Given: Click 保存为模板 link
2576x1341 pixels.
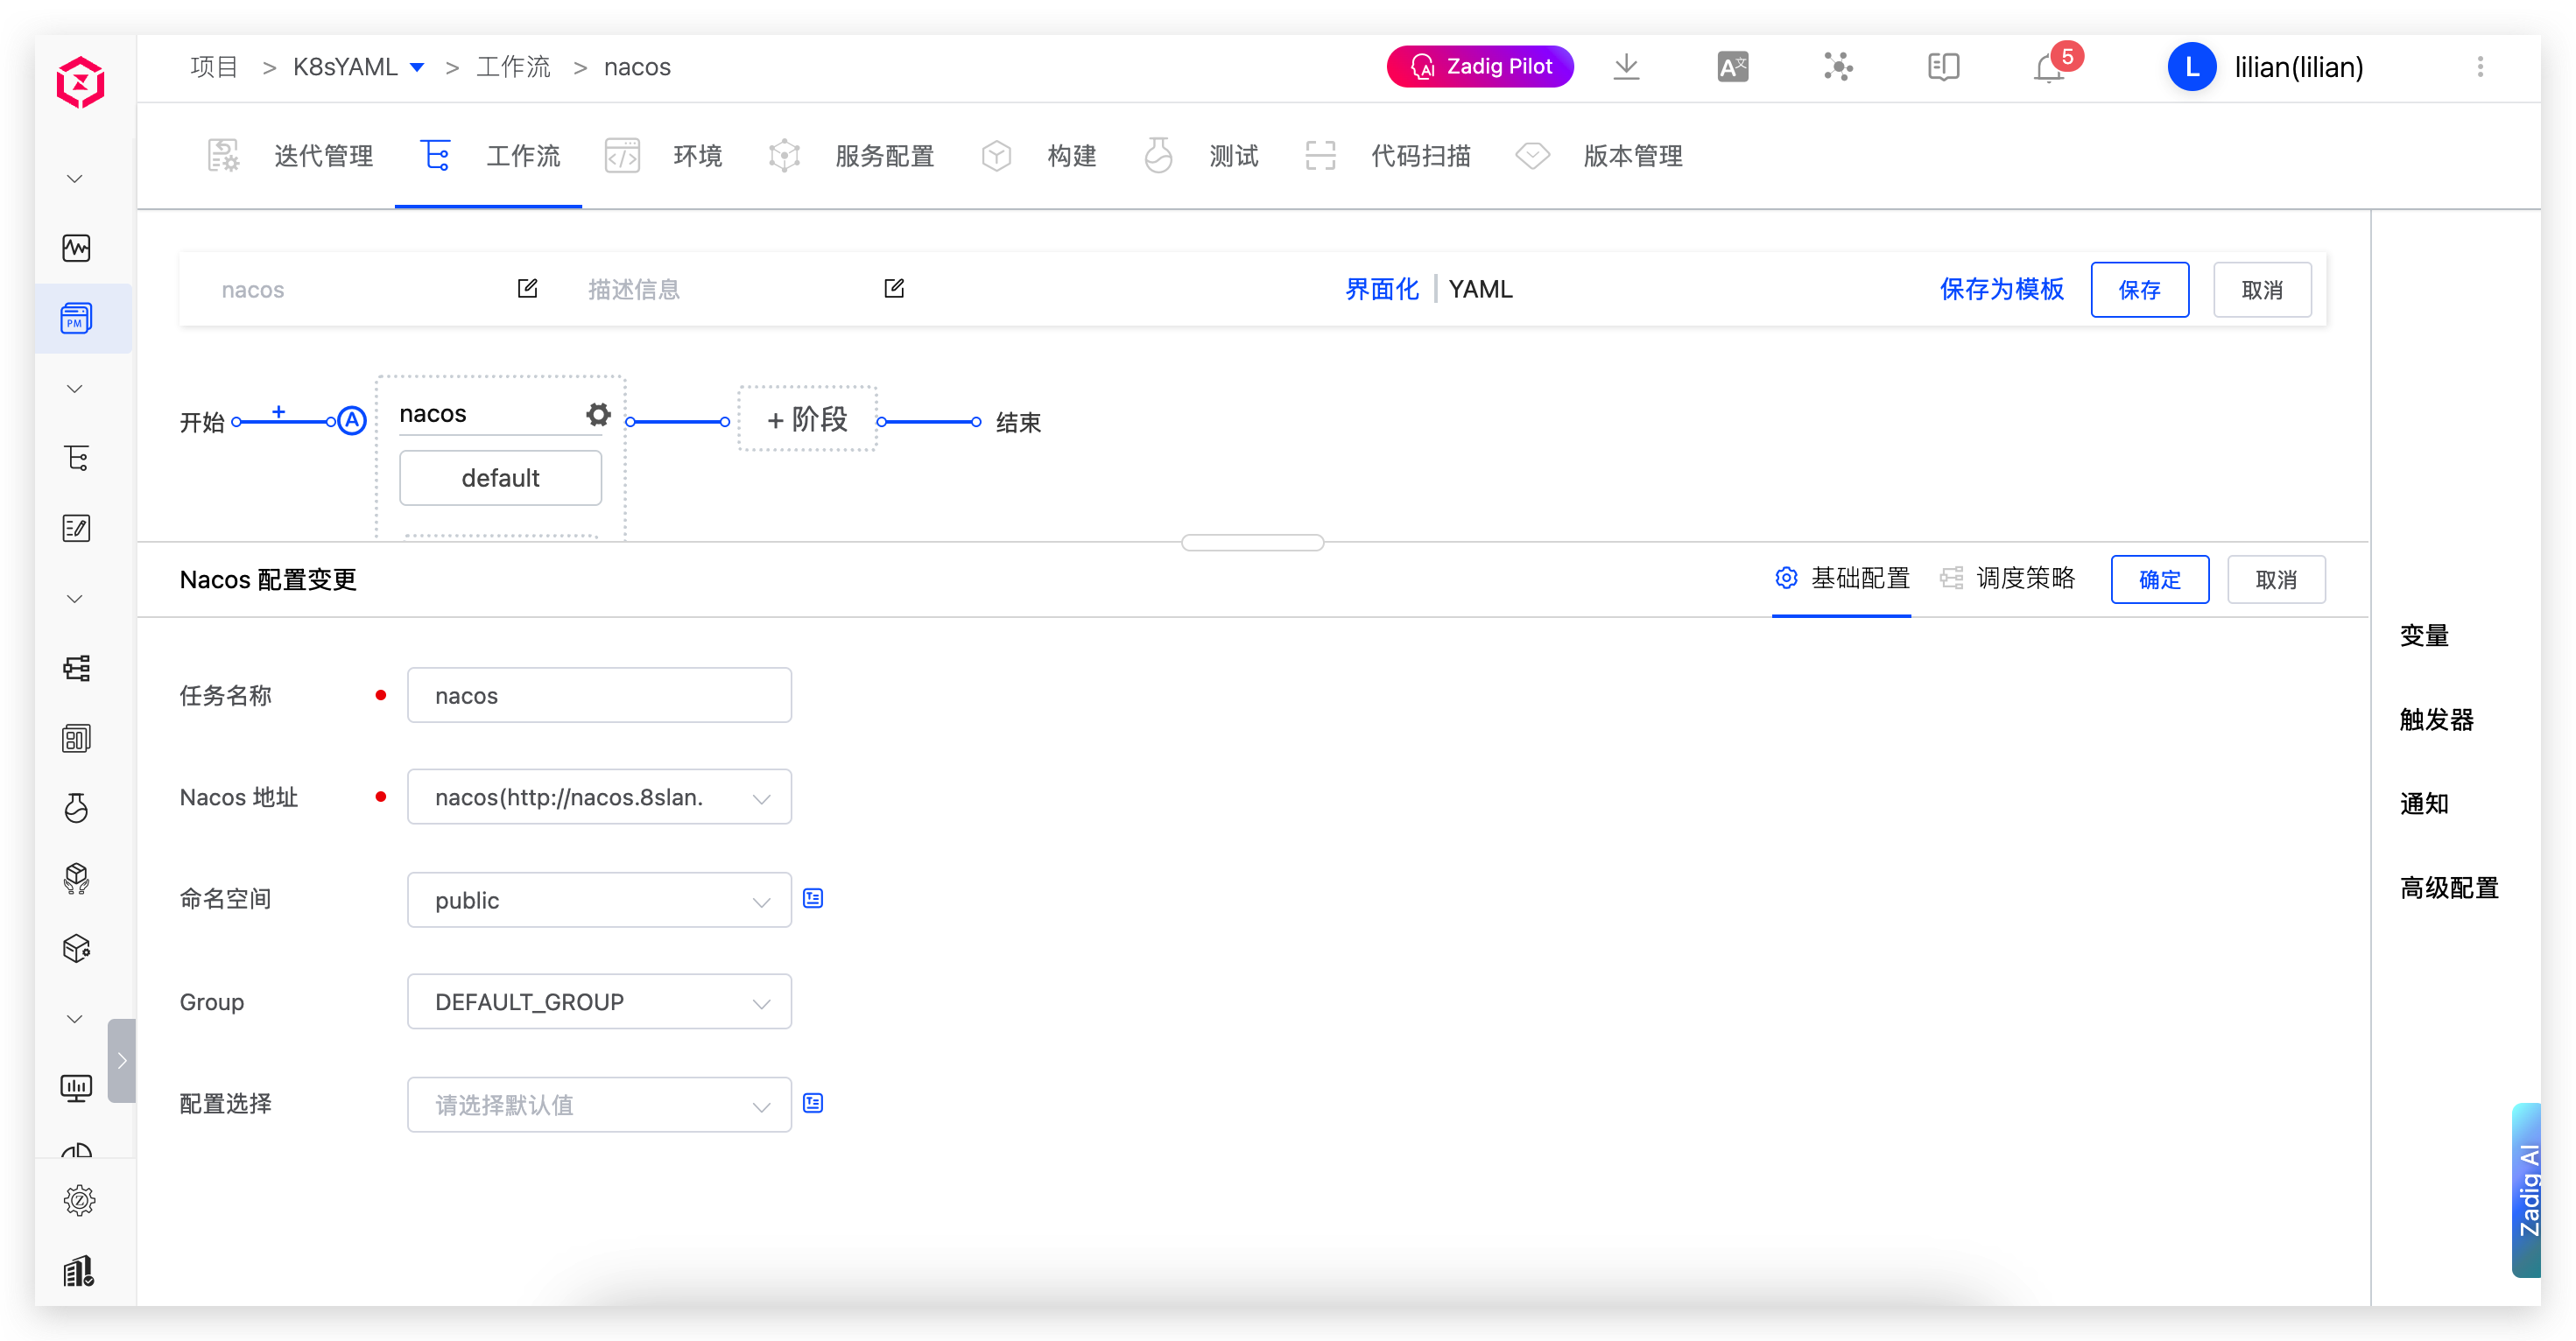Looking at the screenshot, I should (2001, 289).
